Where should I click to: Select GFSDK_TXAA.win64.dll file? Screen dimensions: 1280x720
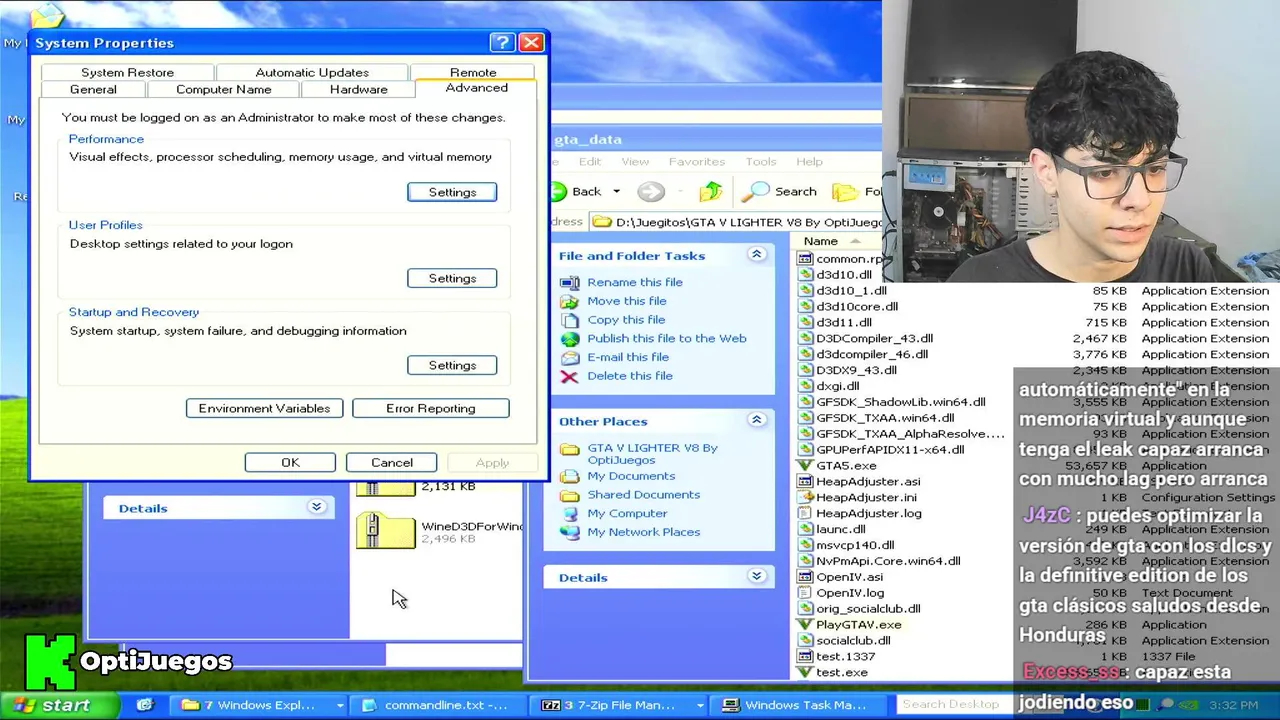point(885,418)
